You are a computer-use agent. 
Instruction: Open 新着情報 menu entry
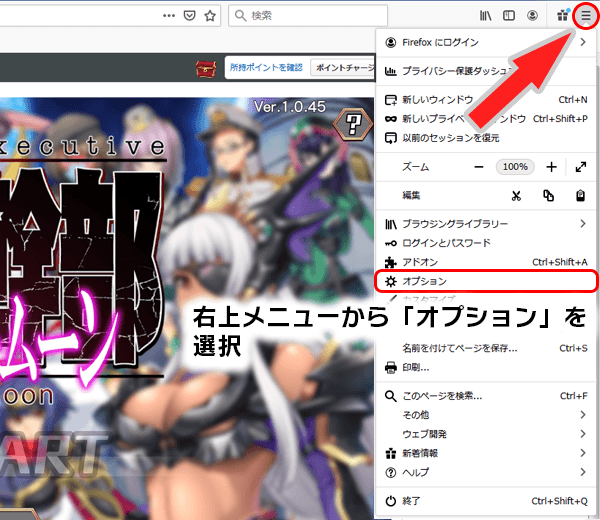(x=486, y=453)
